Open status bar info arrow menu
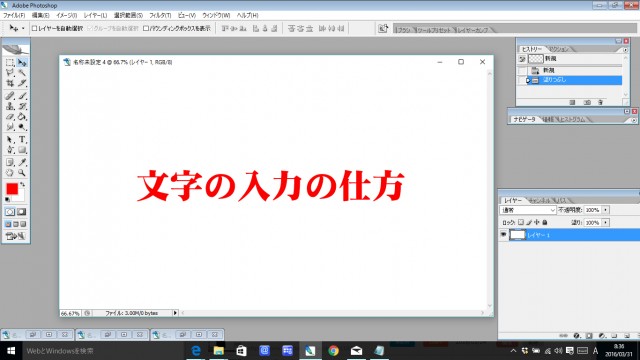 (x=175, y=313)
